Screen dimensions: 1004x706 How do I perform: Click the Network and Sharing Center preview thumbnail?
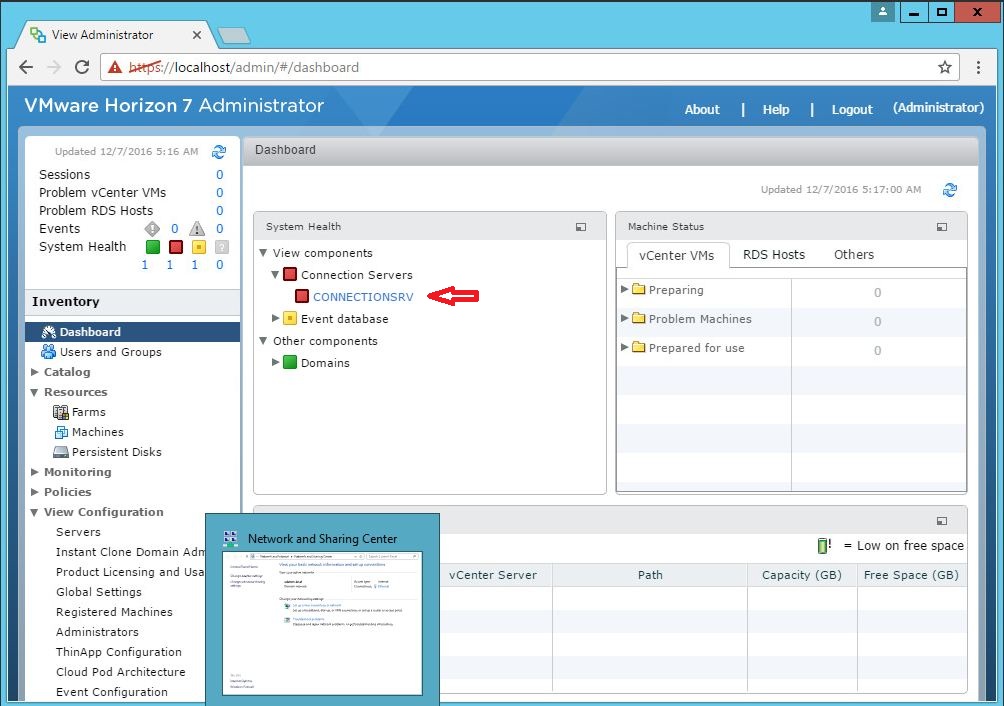pyautogui.click(x=322, y=623)
